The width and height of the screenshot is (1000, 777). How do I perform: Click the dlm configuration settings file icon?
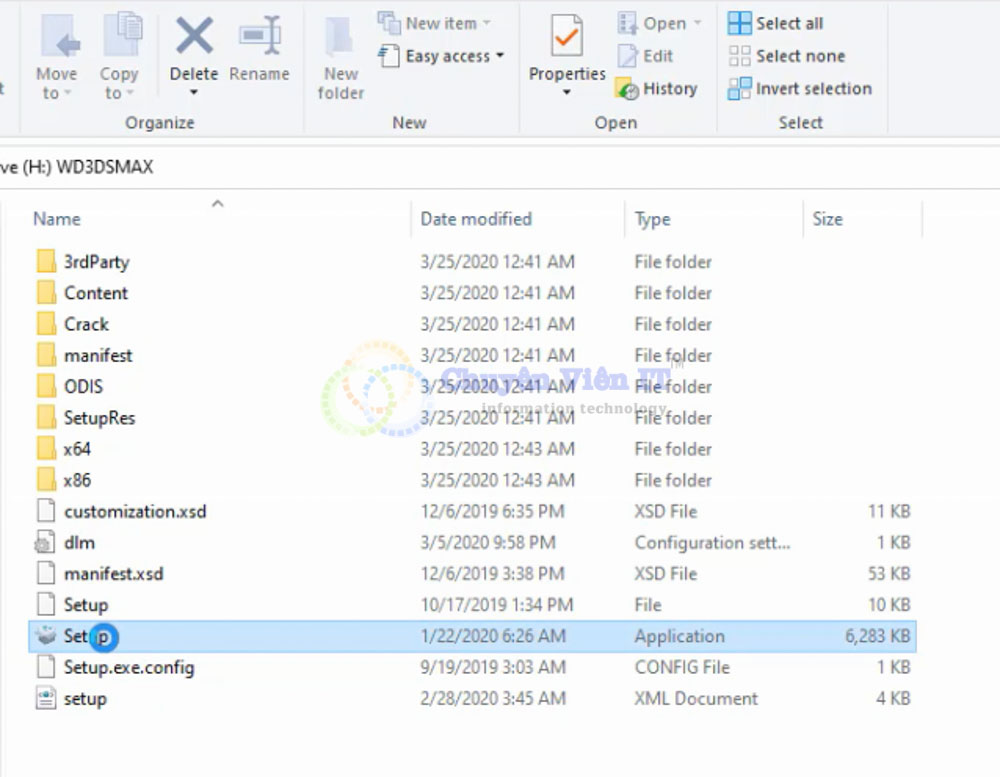(46, 543)
